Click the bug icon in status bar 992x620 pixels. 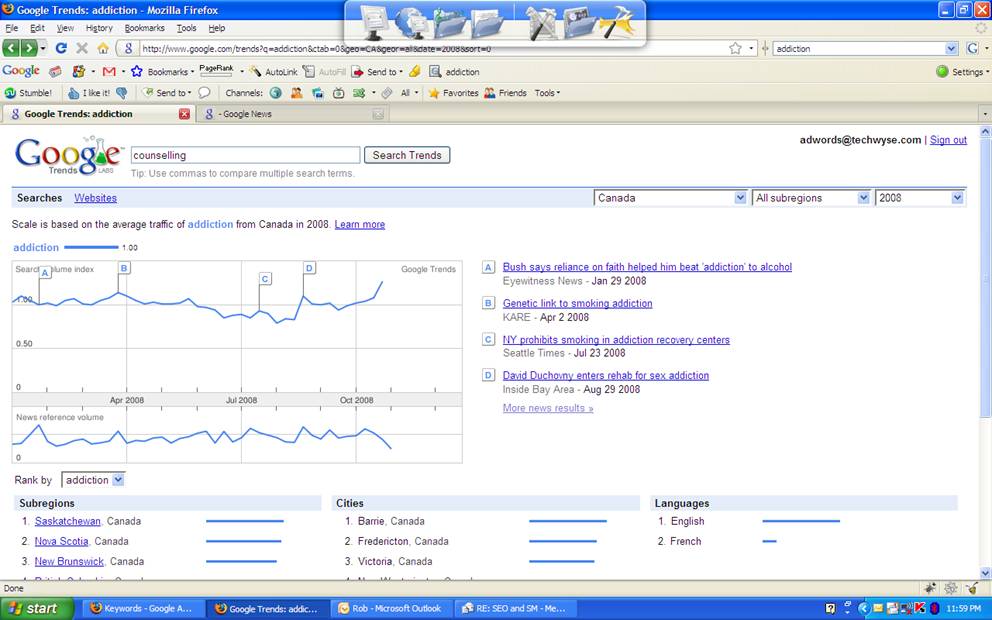[929, 588]
